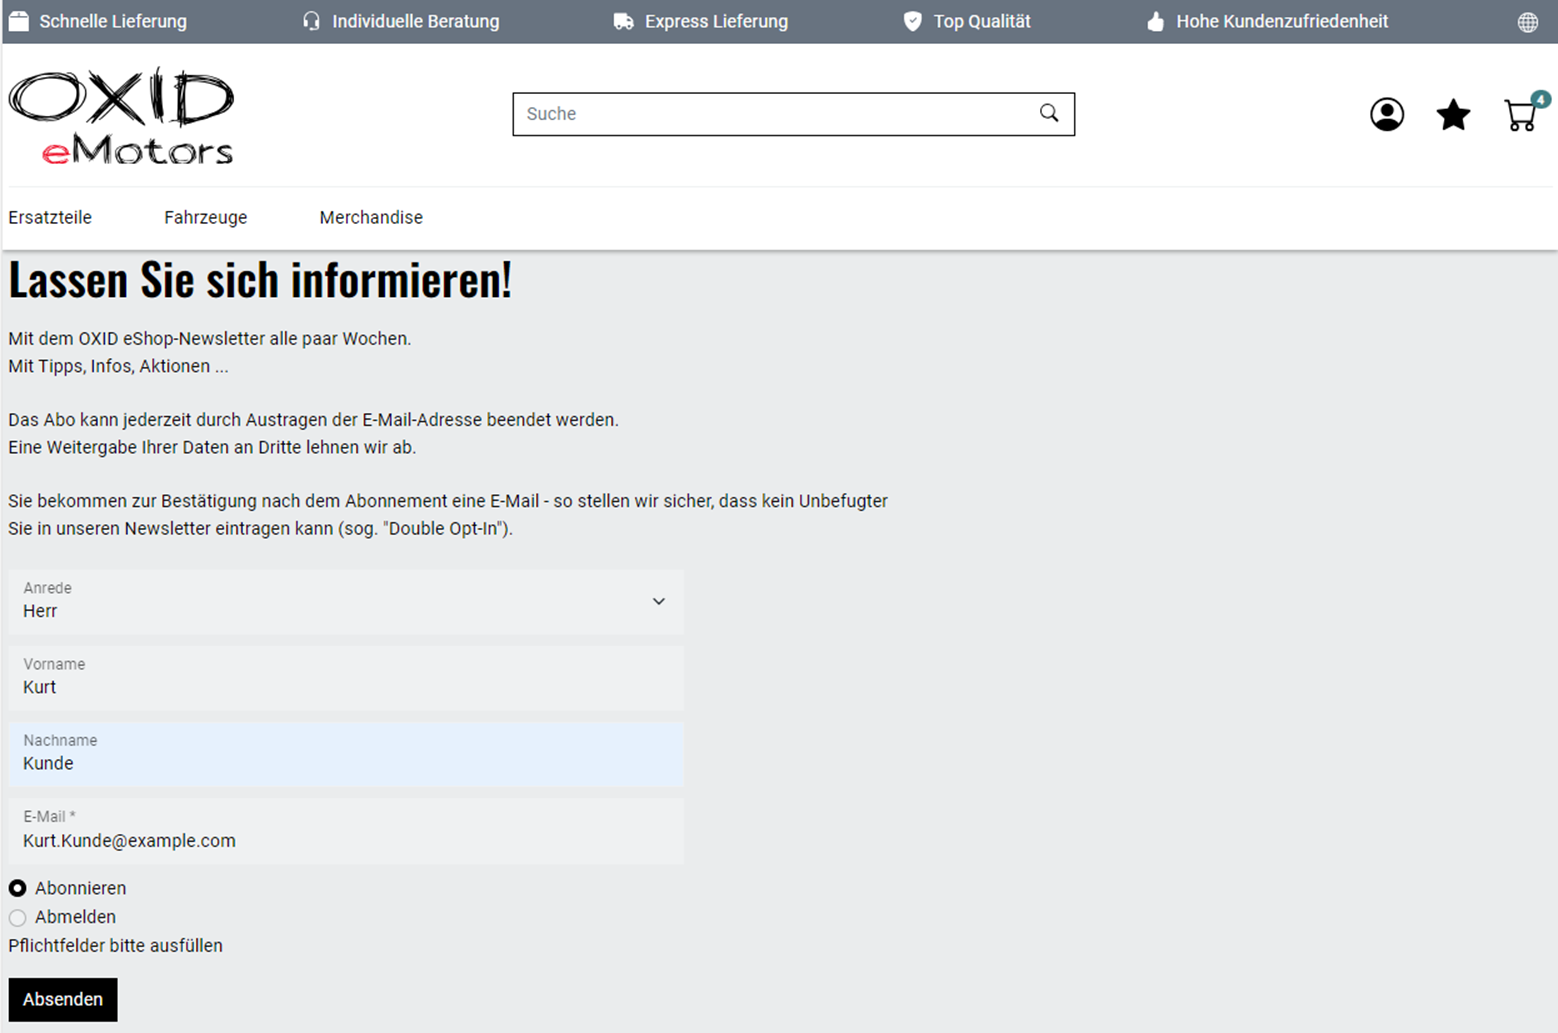Screen dimensions: 1558x1033
Task: Open the wishlist star icon
Action: tap(1453, 115)
